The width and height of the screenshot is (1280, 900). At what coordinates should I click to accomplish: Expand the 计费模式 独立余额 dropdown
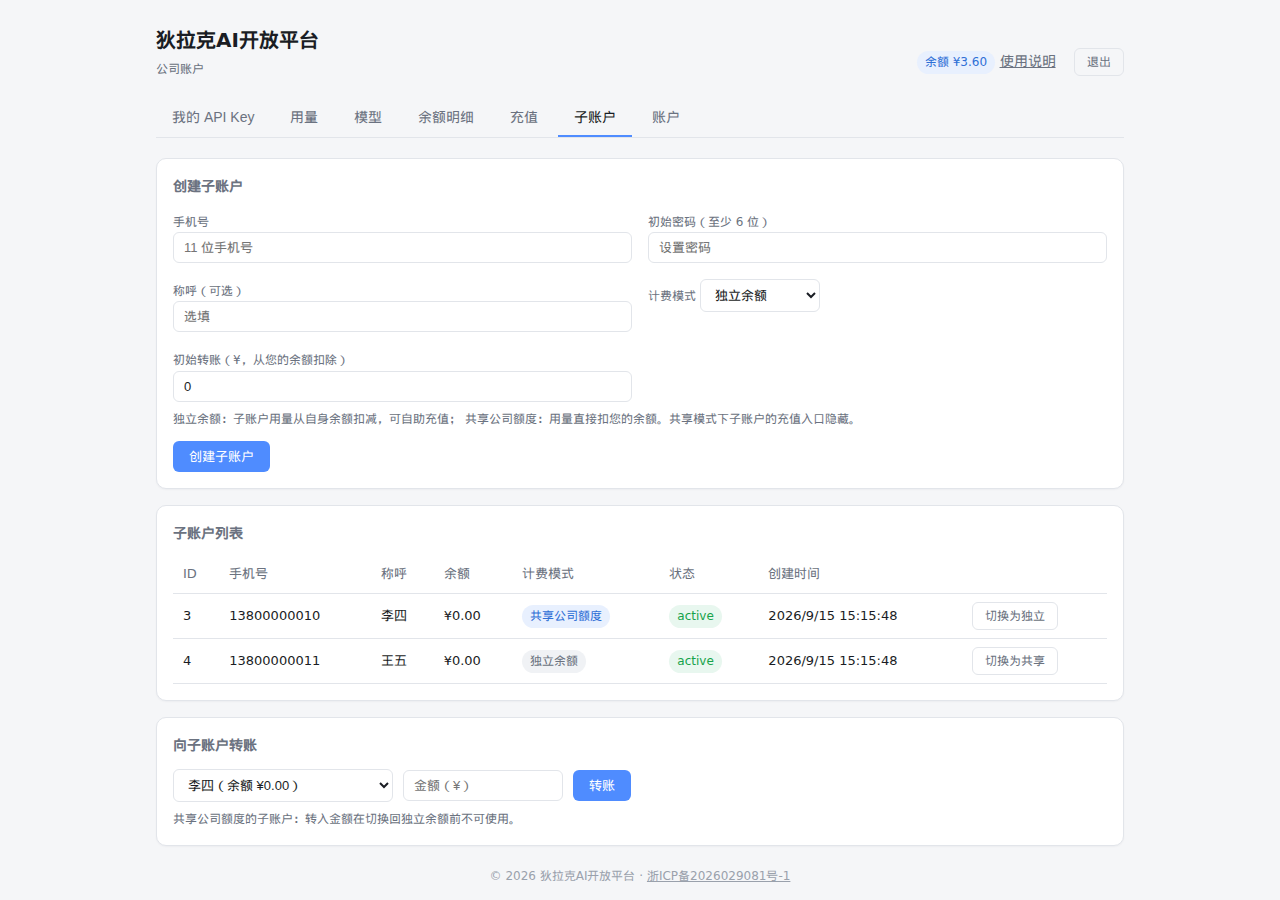pyautogui.click(x=760, y=296)
